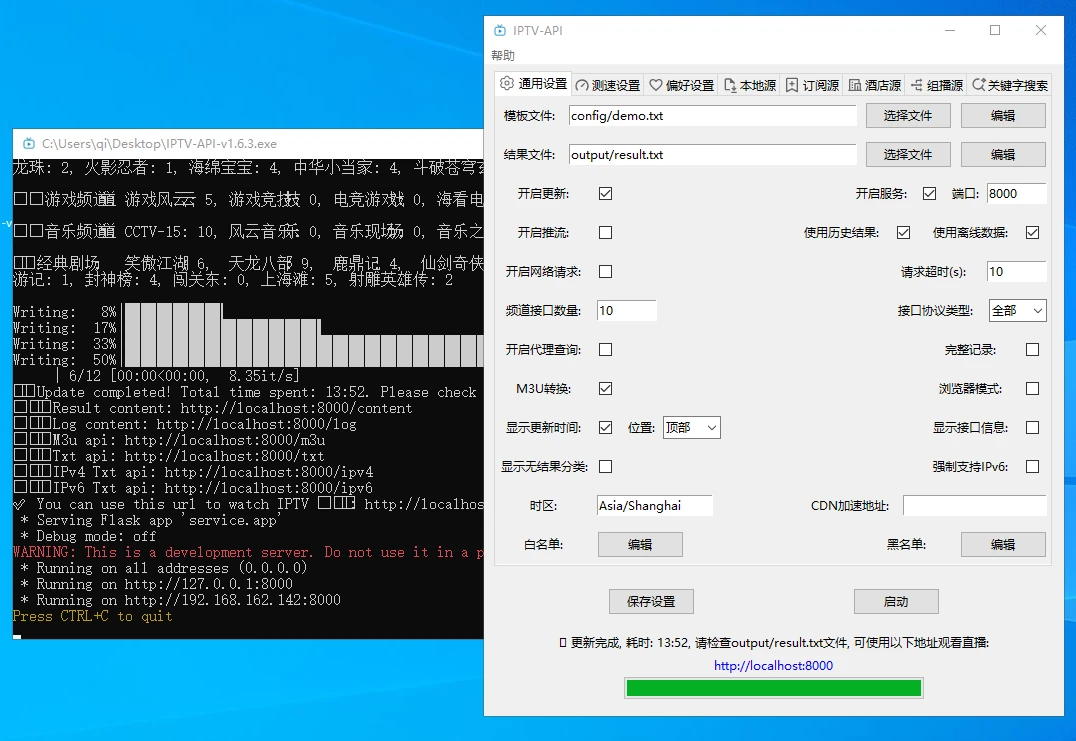Click the file icon on 本地源 tab

730,86
